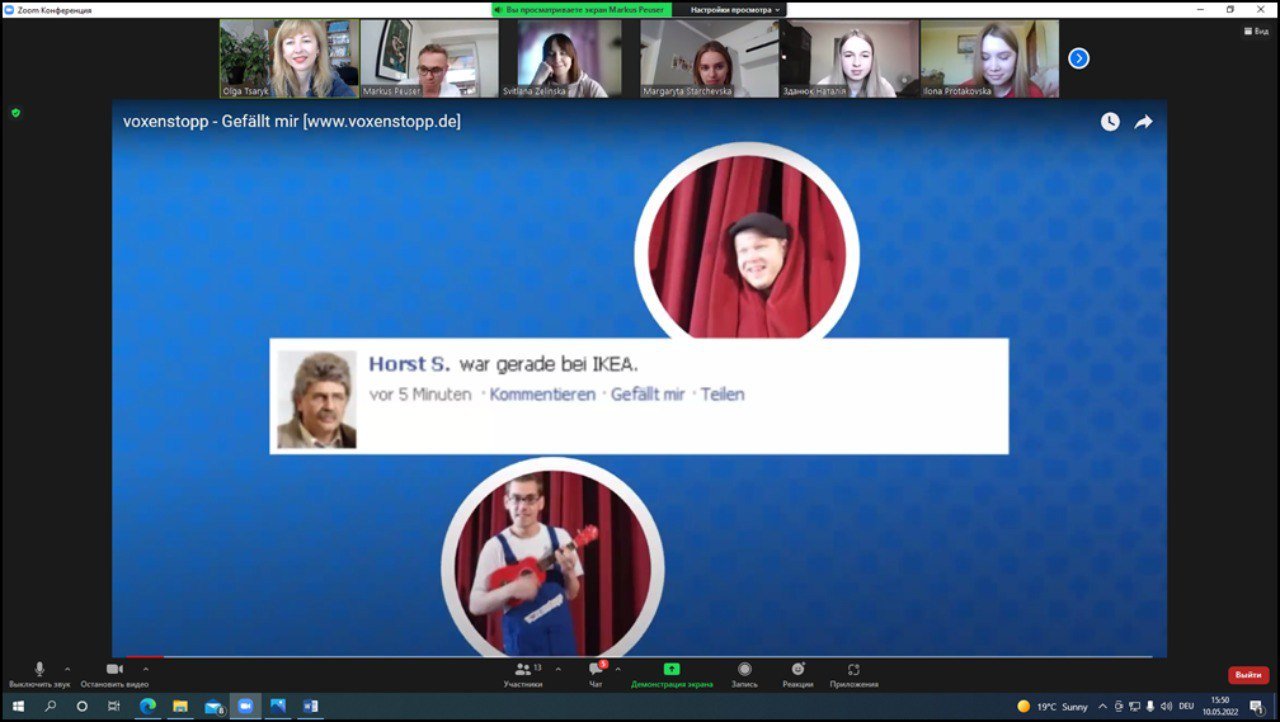Screen dimensions: 1280x722
Task: Select Svitlana Zelinska video thumbnail
Action: click(569, 58)
